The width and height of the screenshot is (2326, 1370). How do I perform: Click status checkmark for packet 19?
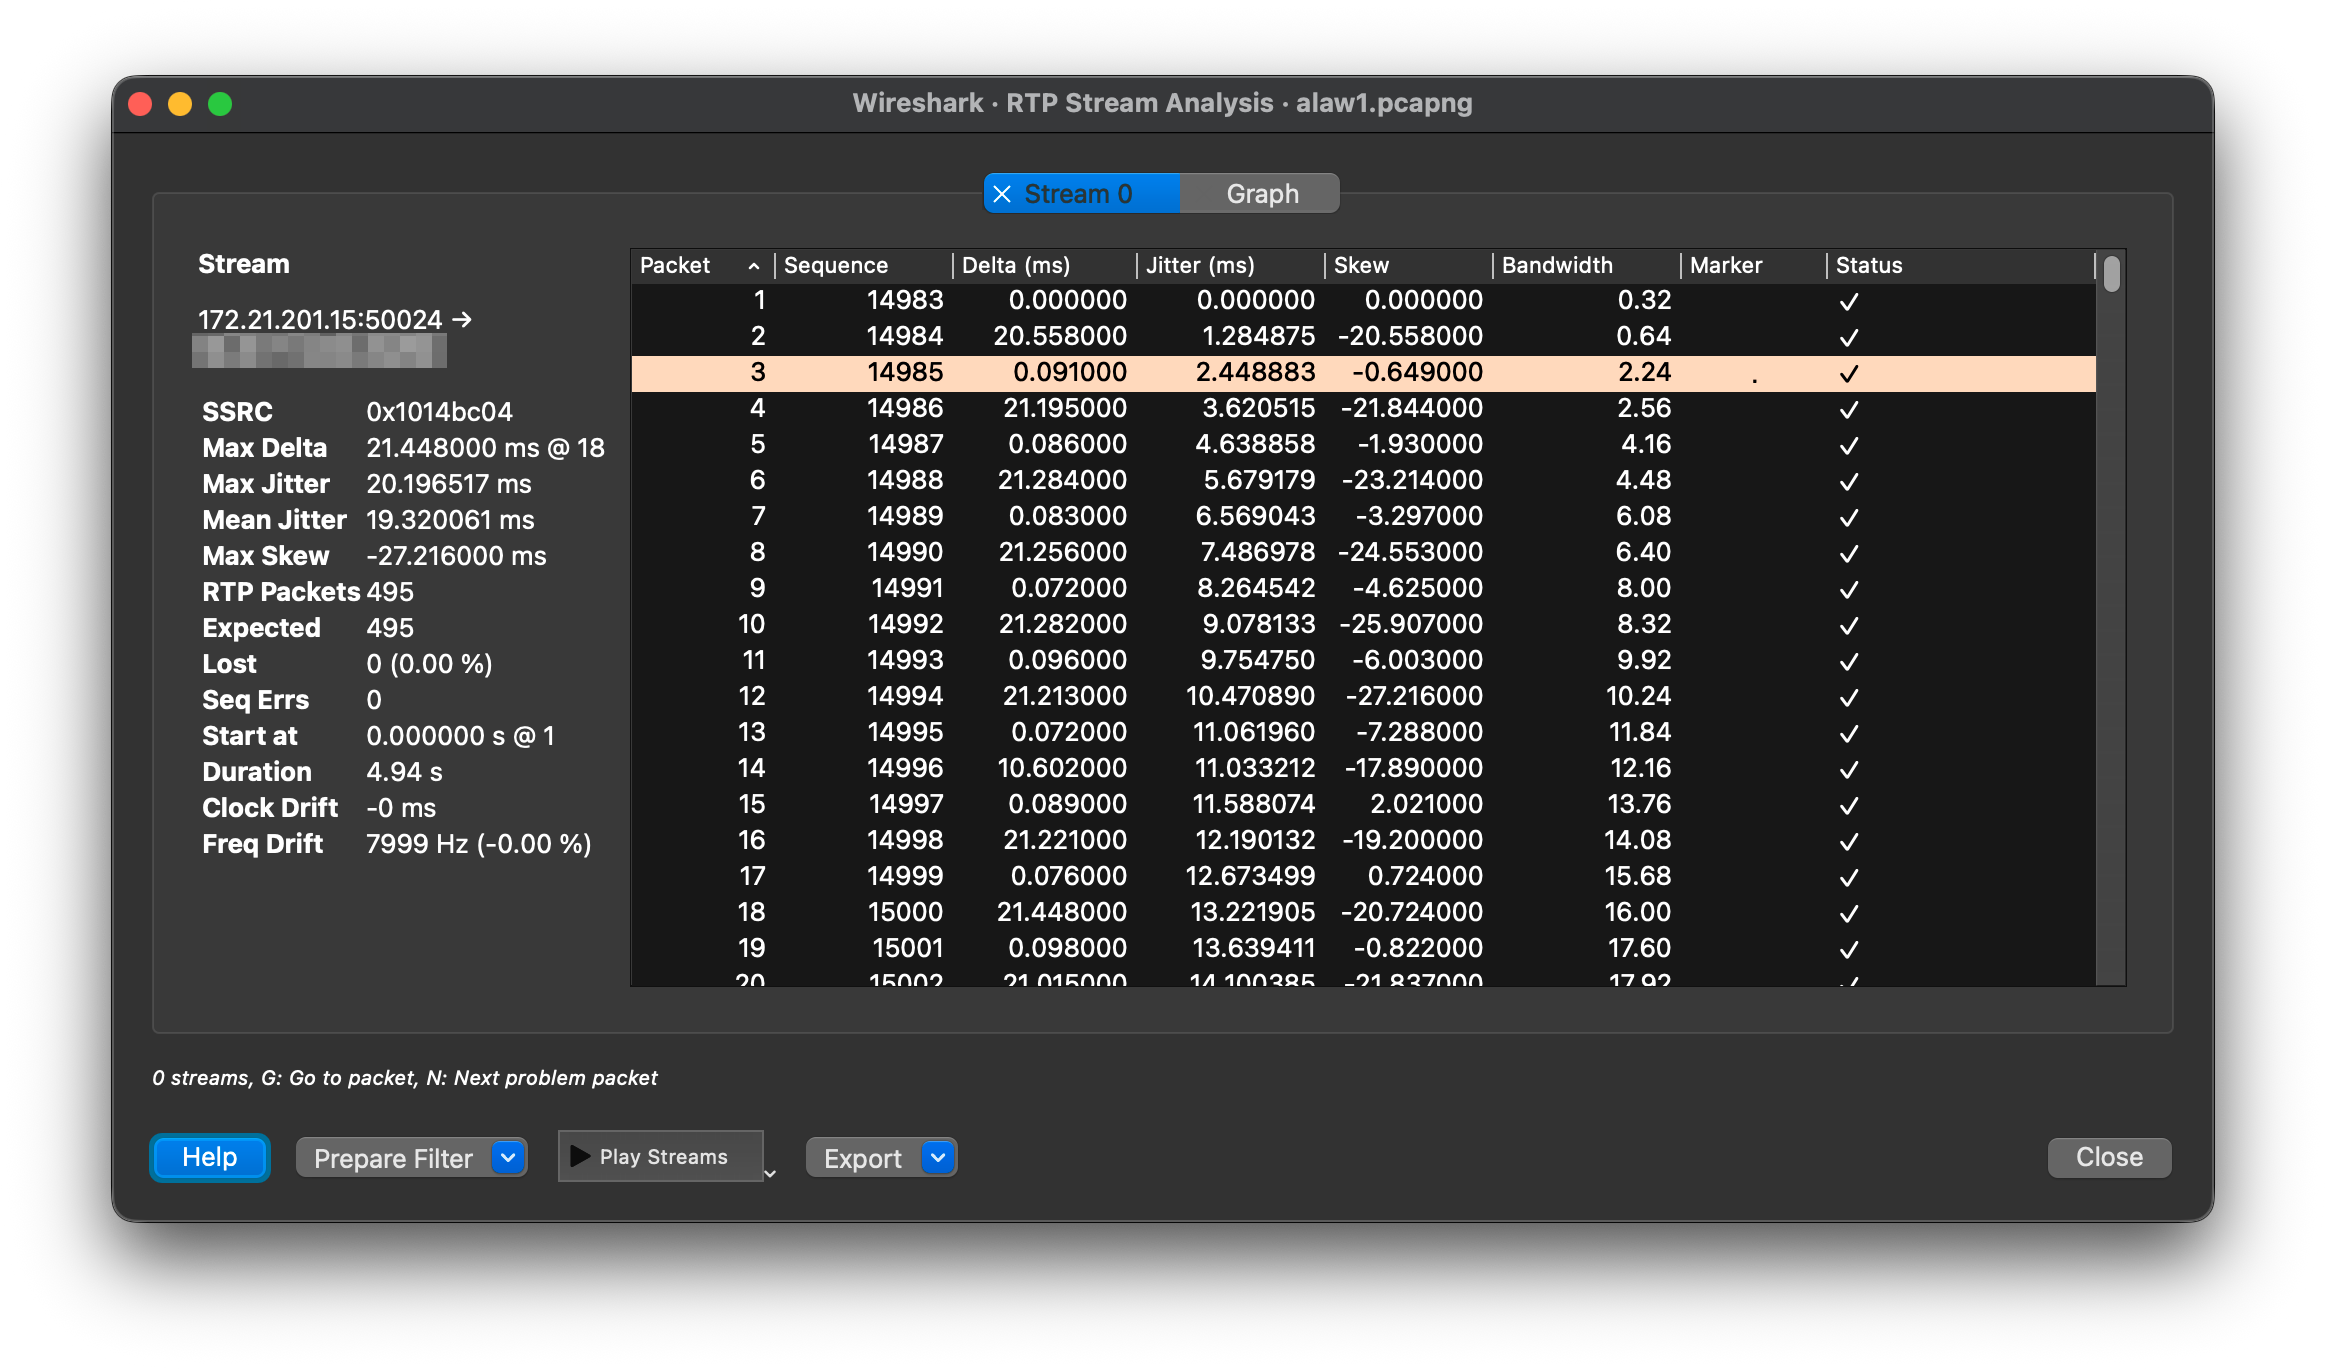1849,949
